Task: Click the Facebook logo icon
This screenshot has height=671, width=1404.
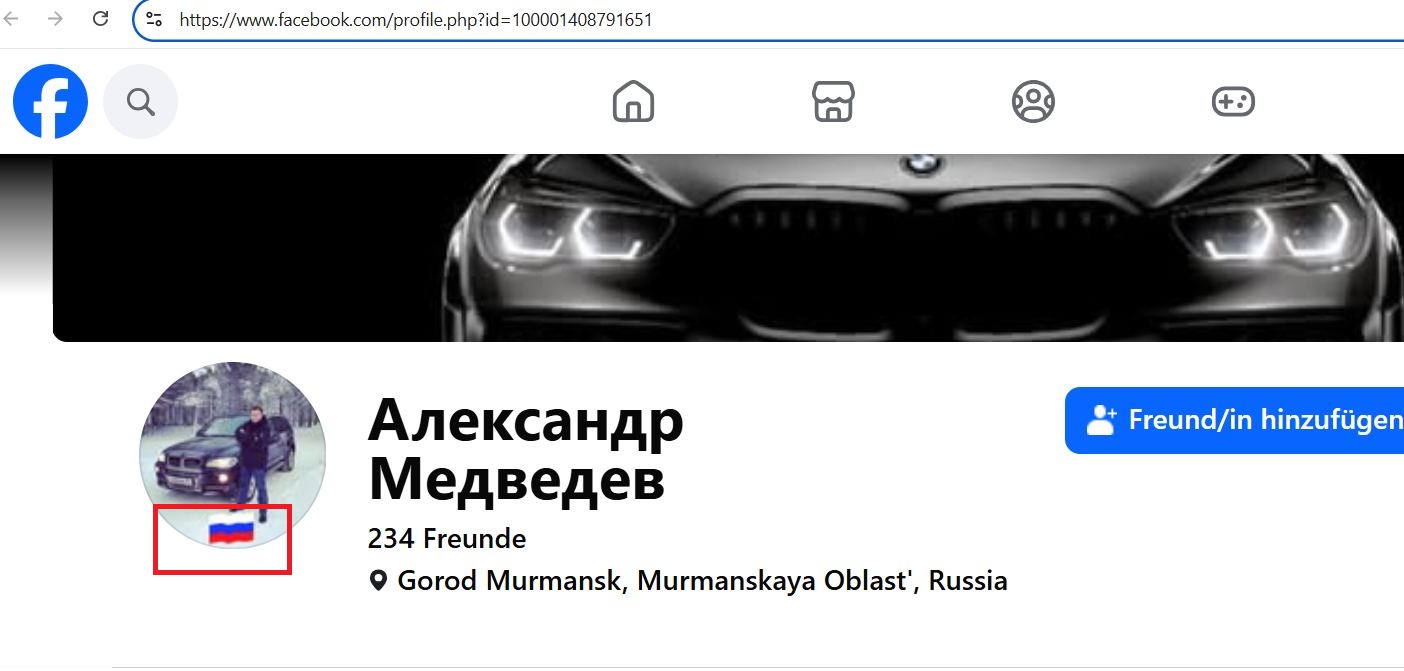Action: pyautogui.click(x=50, y=101)
